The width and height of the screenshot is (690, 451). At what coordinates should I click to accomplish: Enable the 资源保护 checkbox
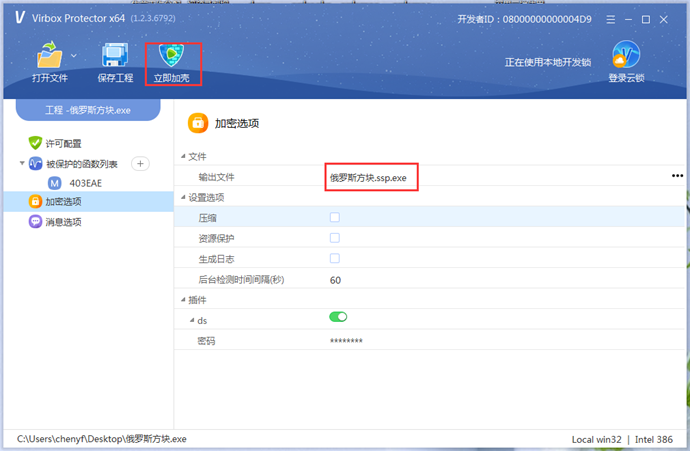[335, 238]
